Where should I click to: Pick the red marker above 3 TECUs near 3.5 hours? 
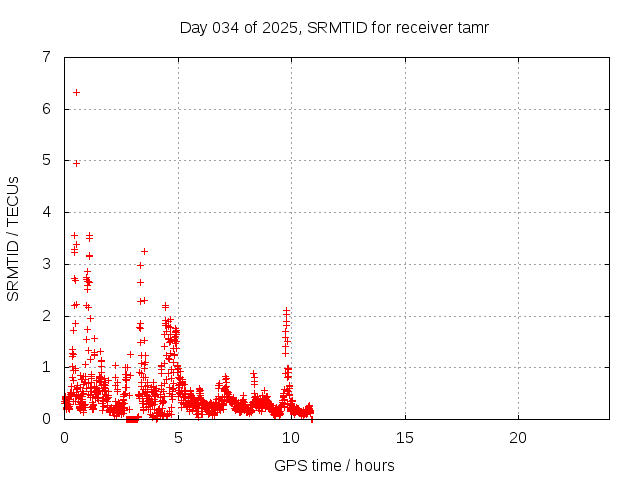[x=144, y=251]
